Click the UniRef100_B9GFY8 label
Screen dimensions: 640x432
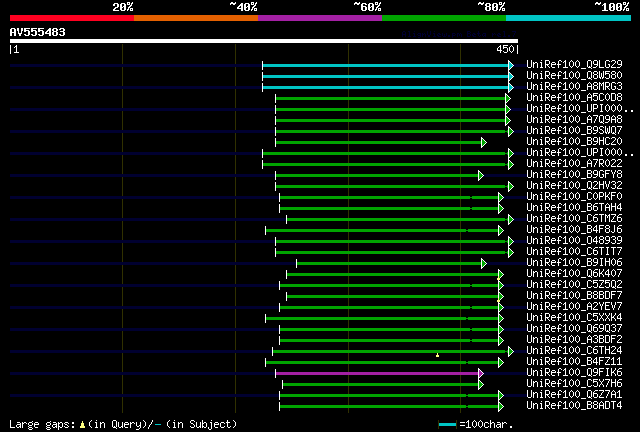point(574,174)
